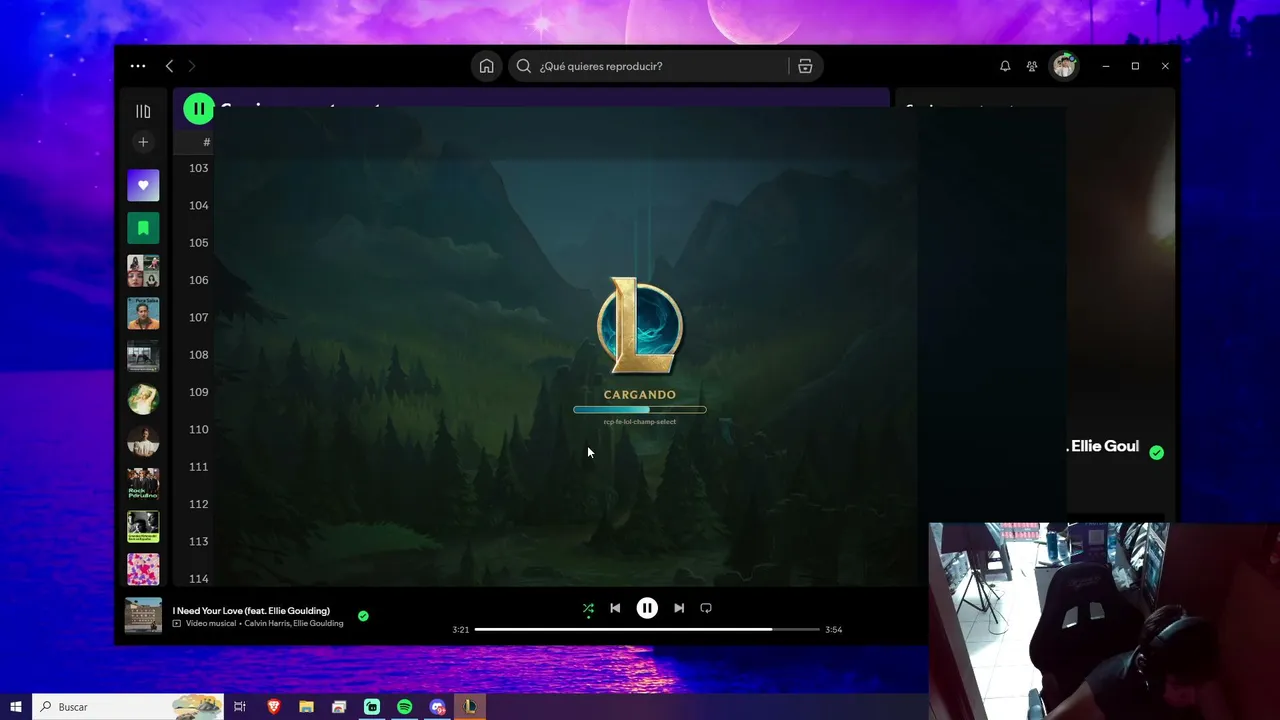
Task: Select track row number 110
Action: [198, 429]
